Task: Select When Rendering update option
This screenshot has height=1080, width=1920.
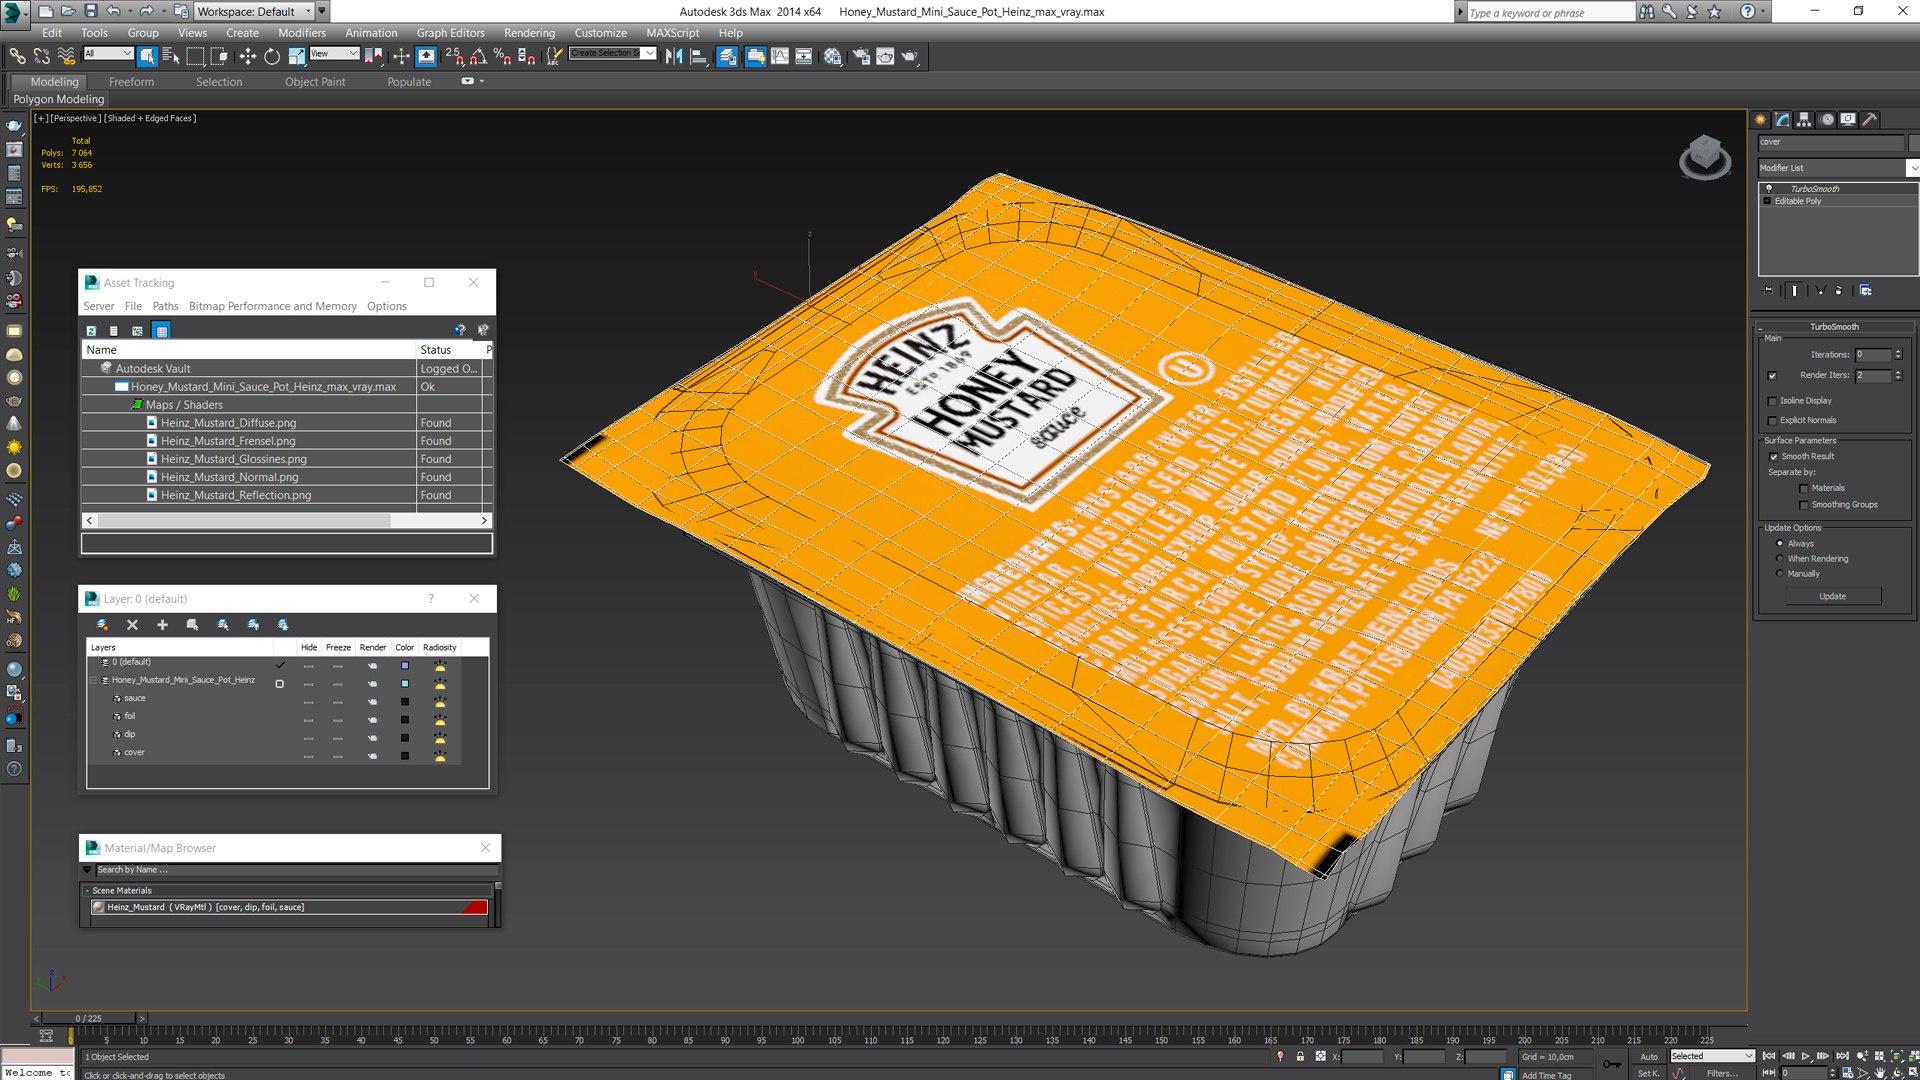Action: [x=1779, y=558]
